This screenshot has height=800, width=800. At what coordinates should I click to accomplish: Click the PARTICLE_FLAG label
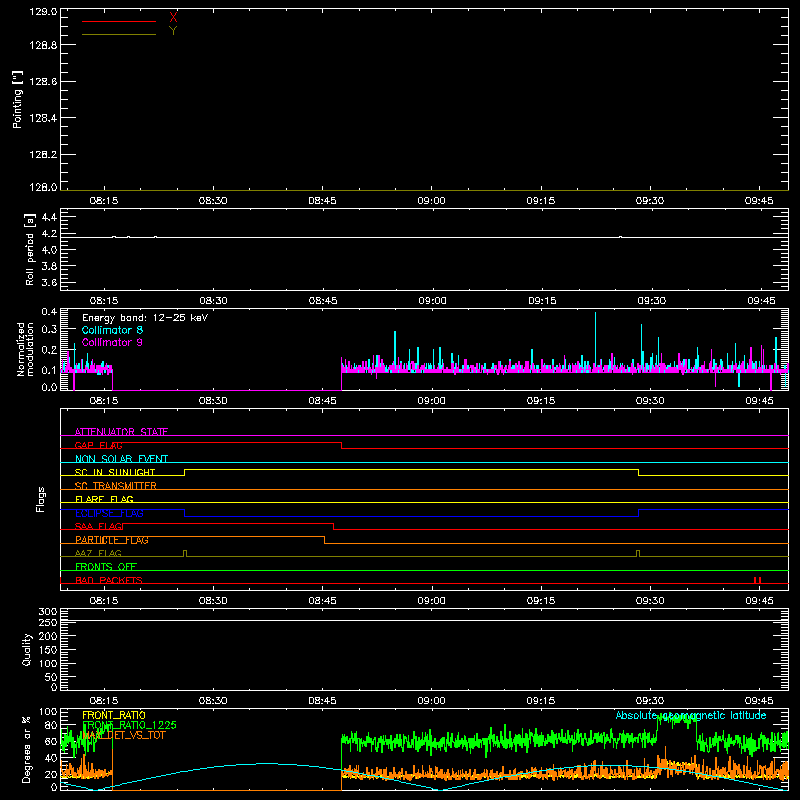pos(112,540)
